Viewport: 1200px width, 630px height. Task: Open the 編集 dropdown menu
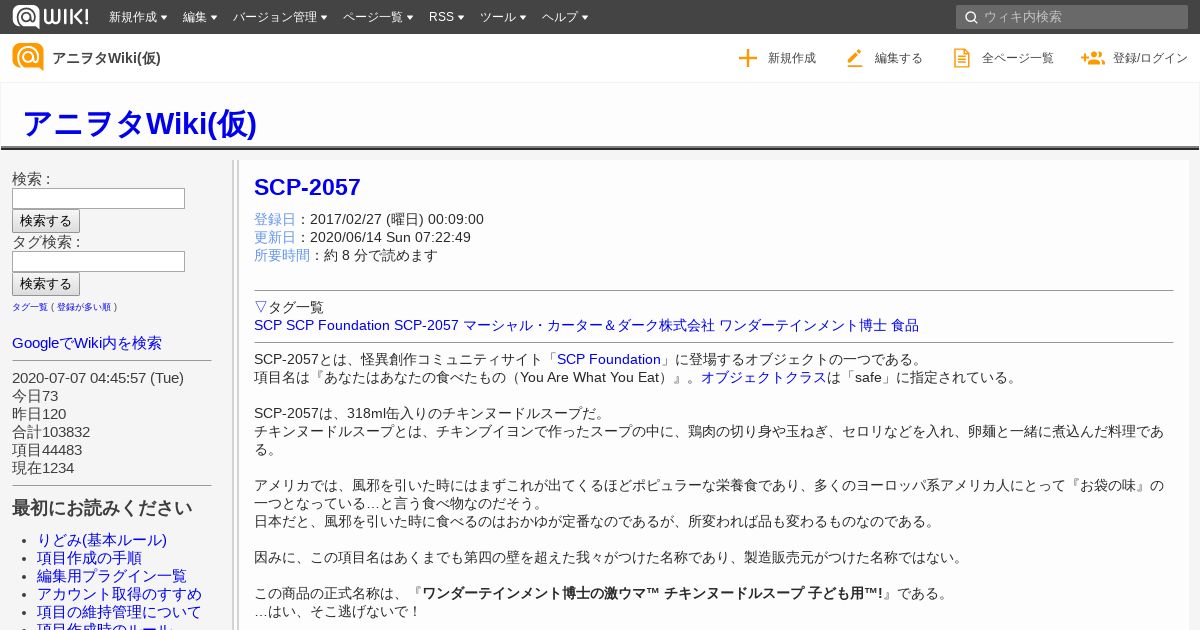[200, 17]
